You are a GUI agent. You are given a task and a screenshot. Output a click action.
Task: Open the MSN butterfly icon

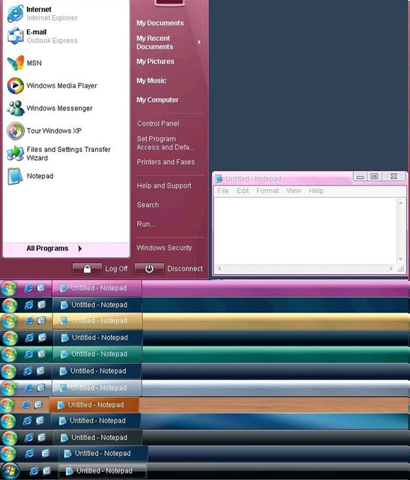[16, 63]
